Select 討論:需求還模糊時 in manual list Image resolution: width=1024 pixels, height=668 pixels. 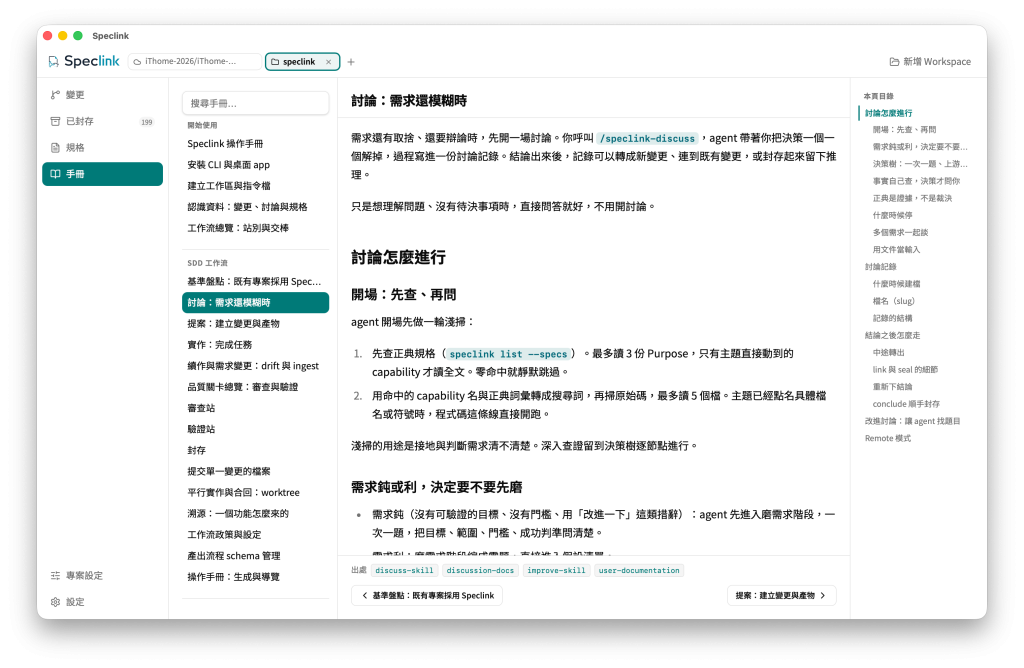(255, 302)
